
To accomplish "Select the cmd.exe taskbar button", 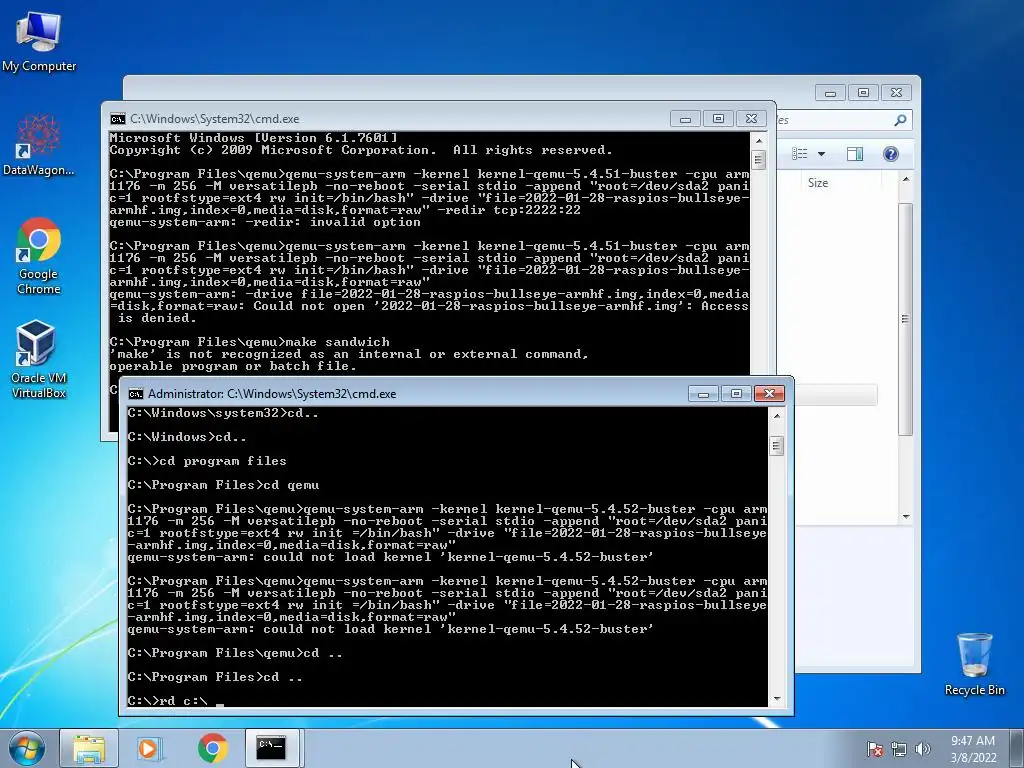I will 273,748.
